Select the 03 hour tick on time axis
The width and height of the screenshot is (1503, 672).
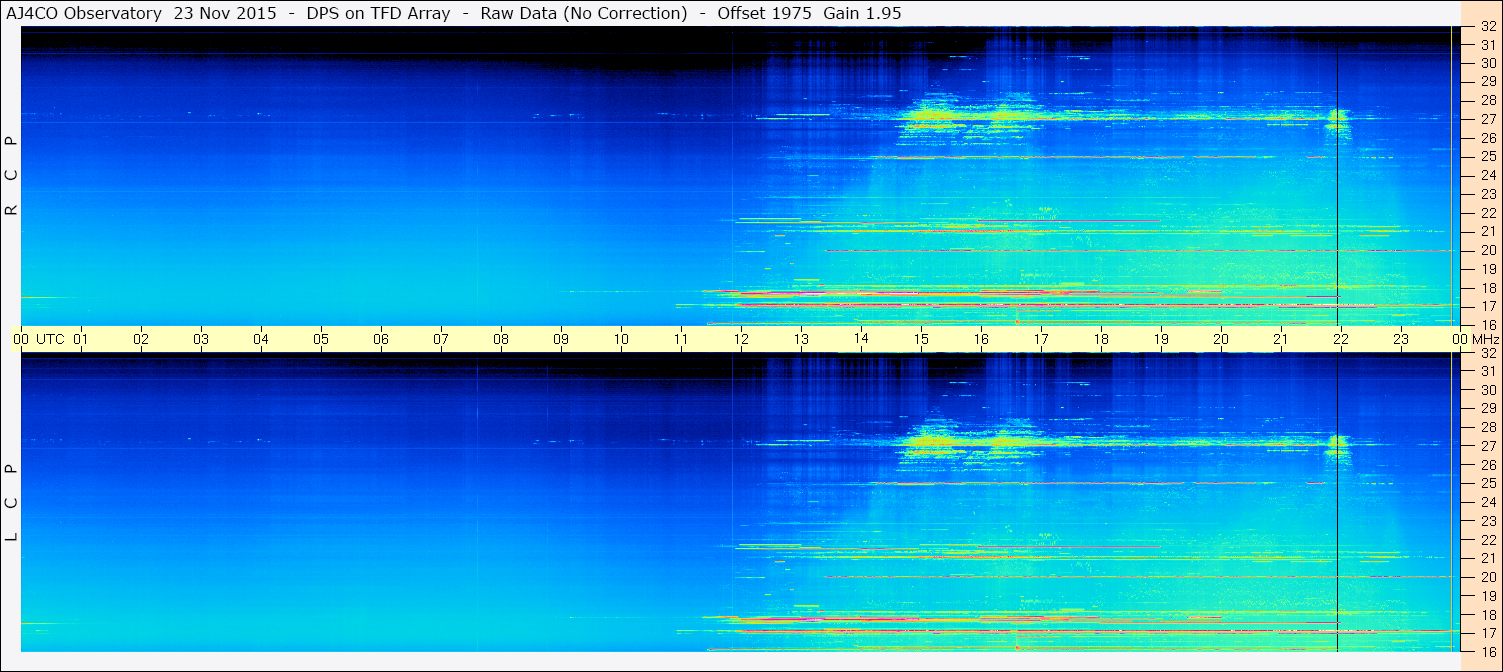pos(201,339)
